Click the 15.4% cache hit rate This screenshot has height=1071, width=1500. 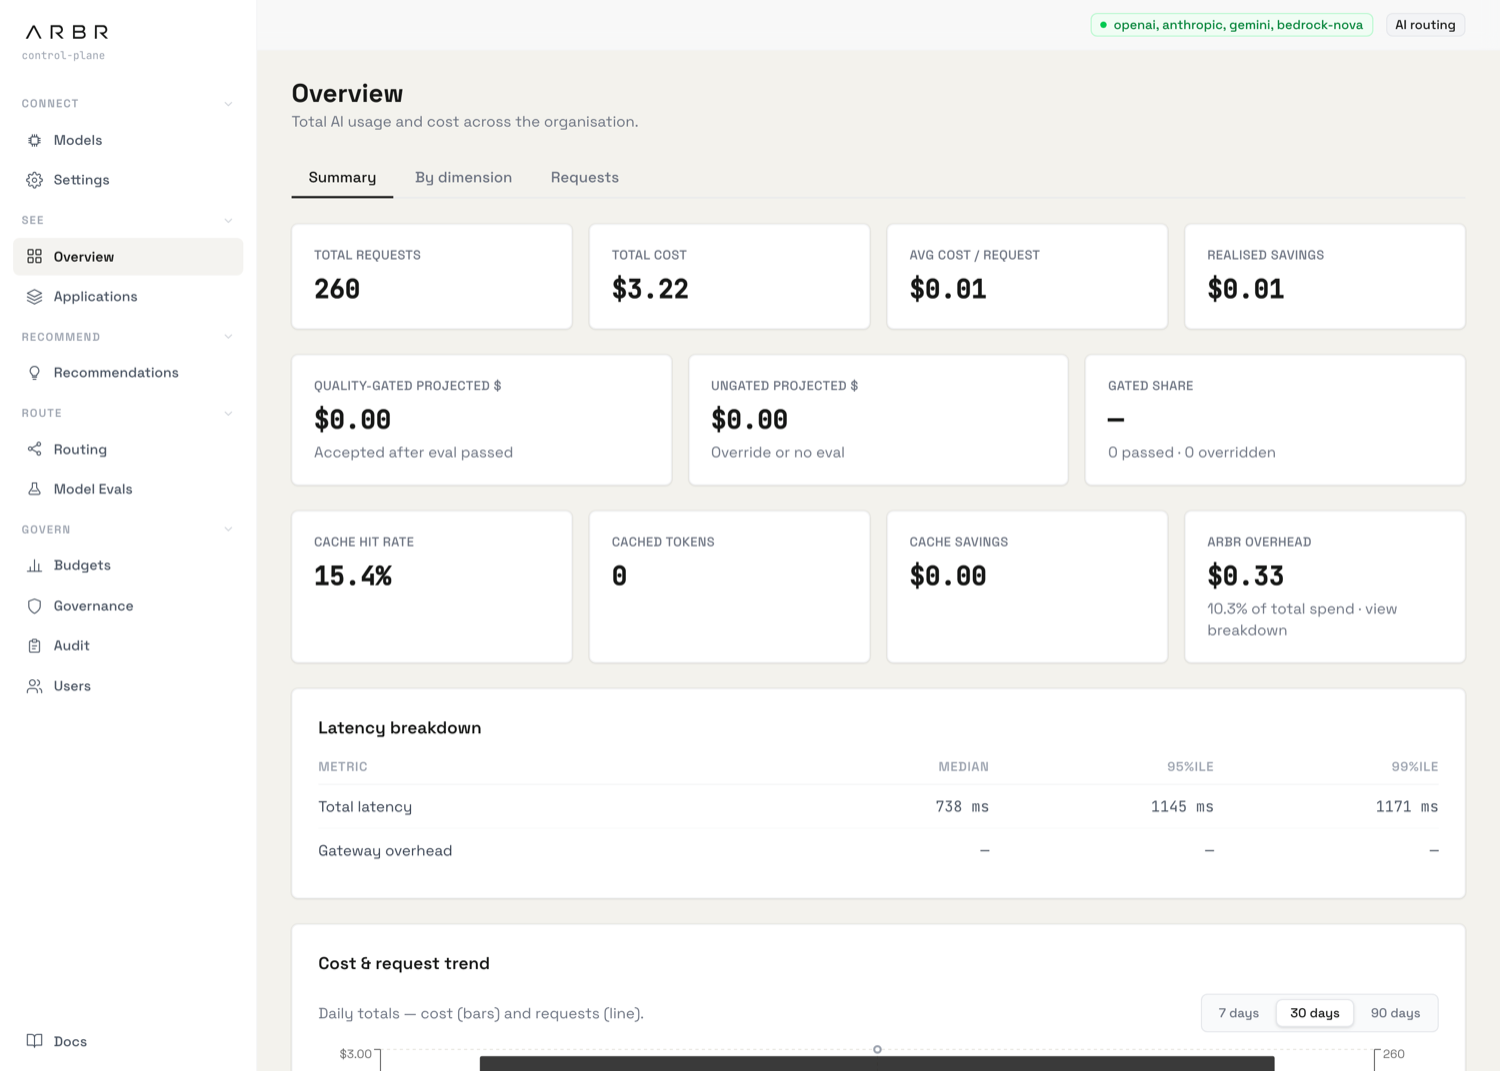pyautogui.click(x=353, y=576)
